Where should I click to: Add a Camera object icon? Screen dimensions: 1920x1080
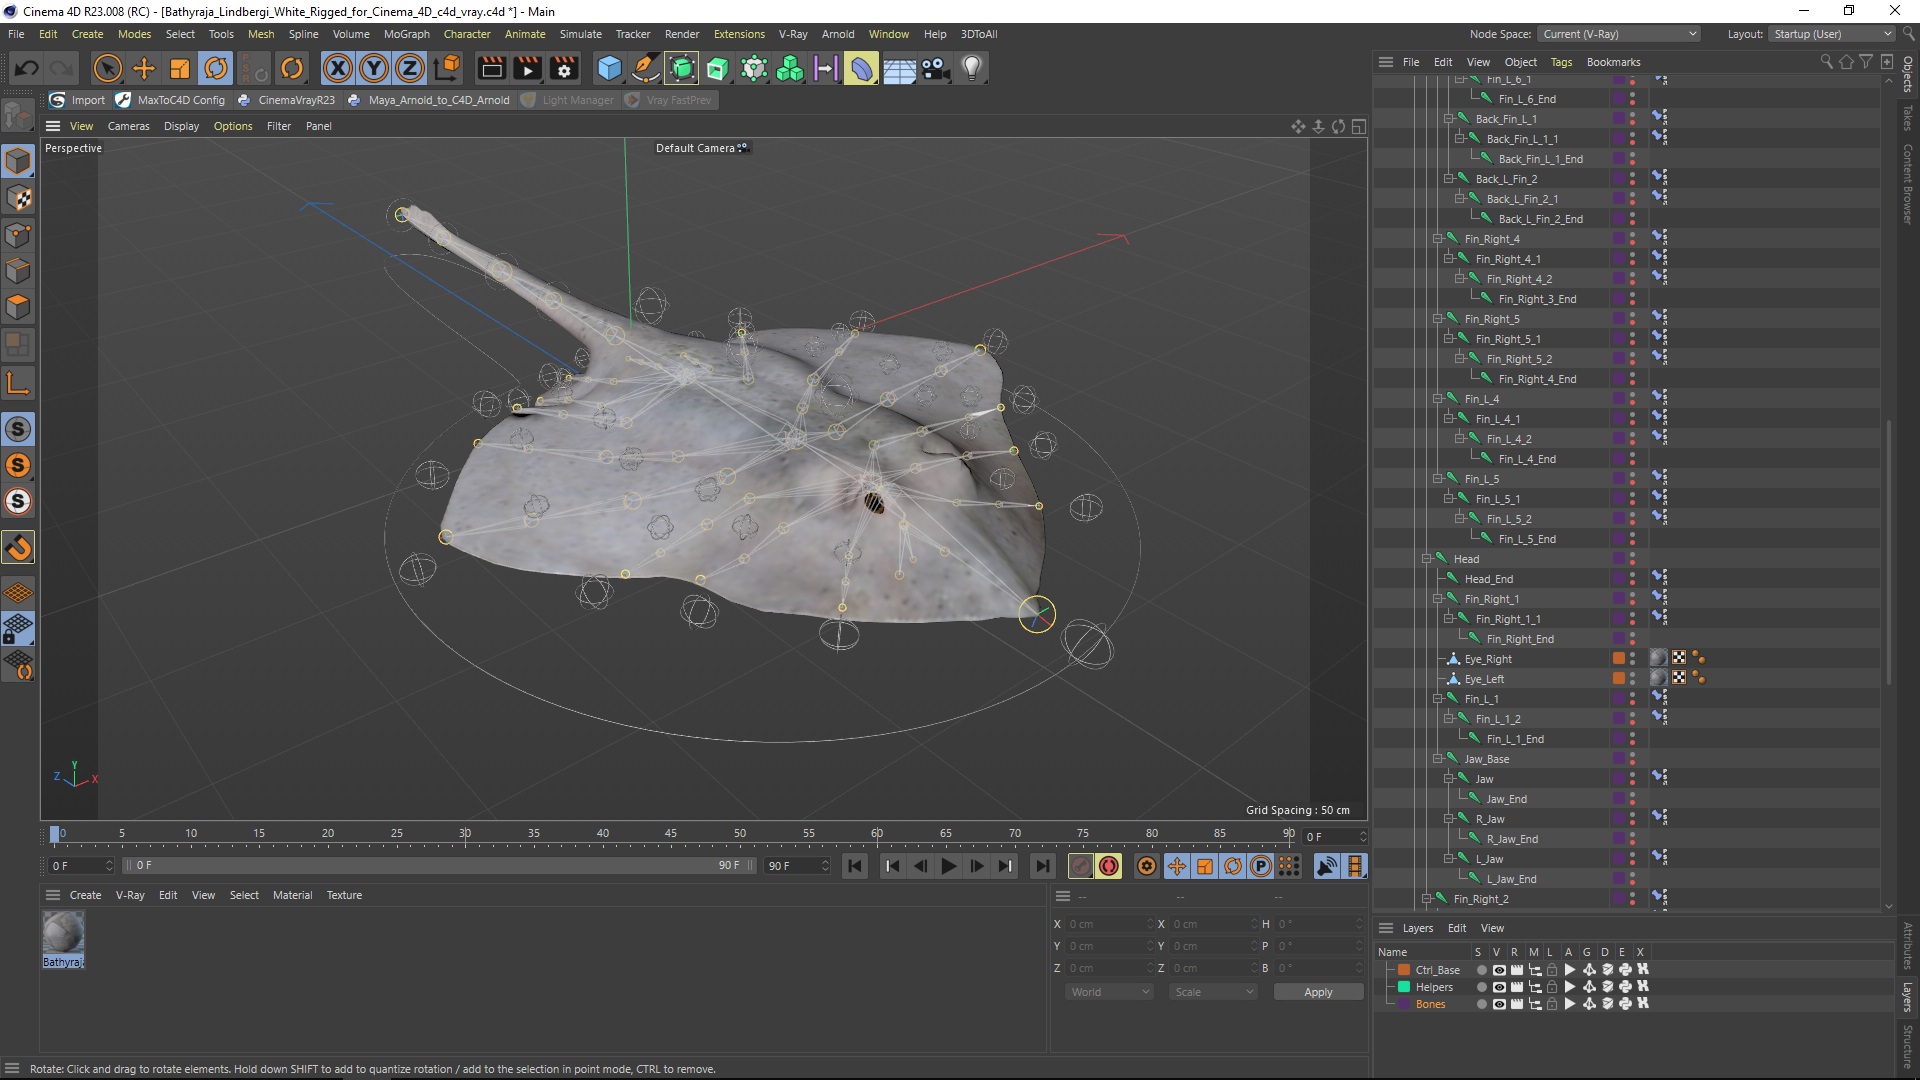[935, 68]
